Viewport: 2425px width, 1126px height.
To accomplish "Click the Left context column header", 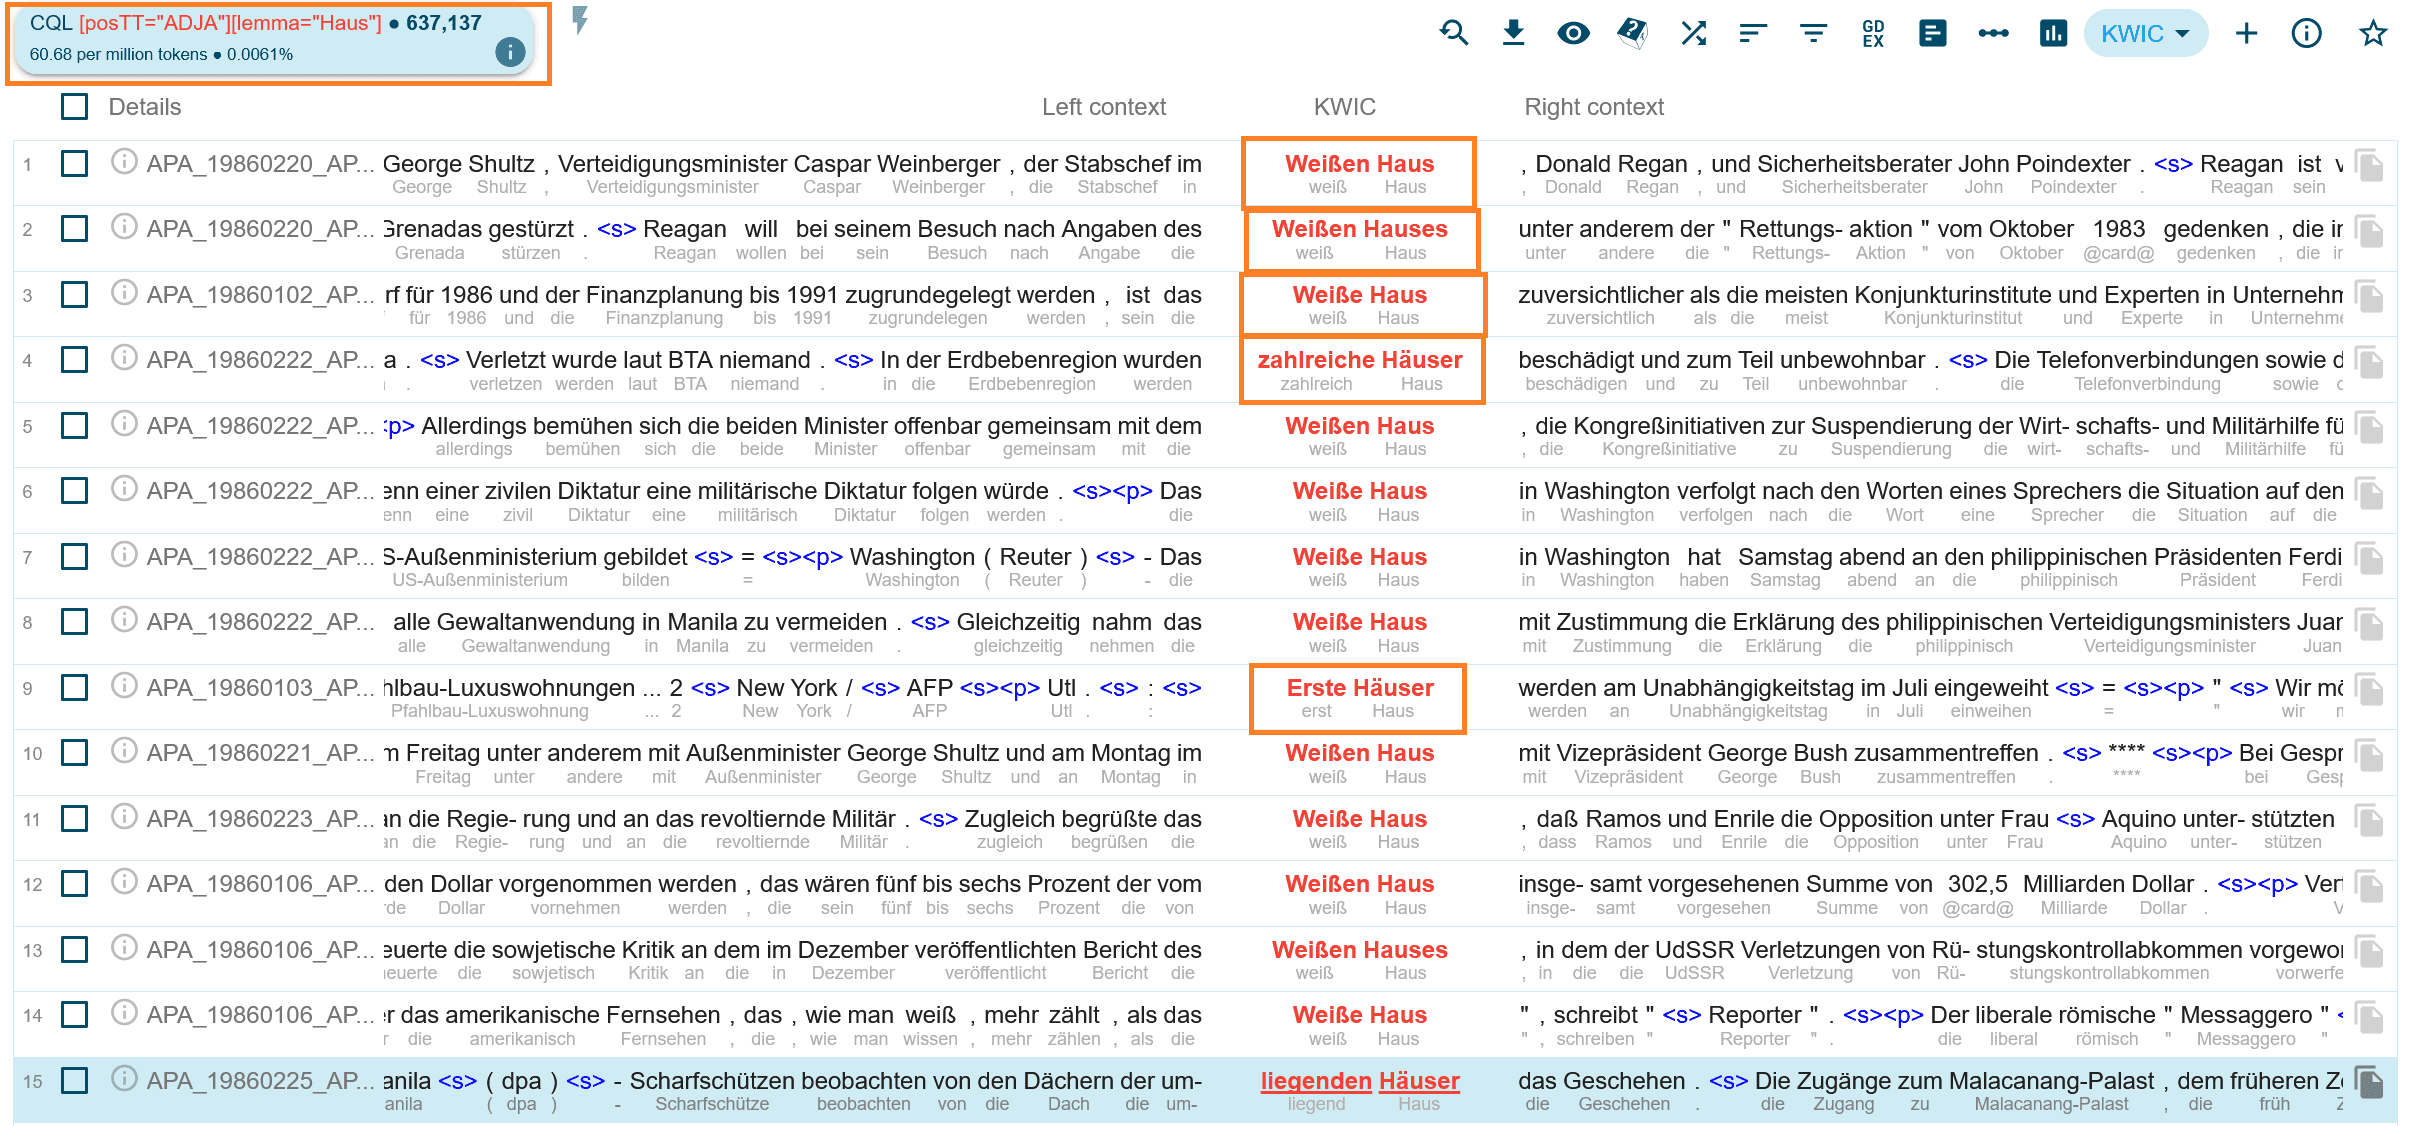I will click(x=1103, y=107).
